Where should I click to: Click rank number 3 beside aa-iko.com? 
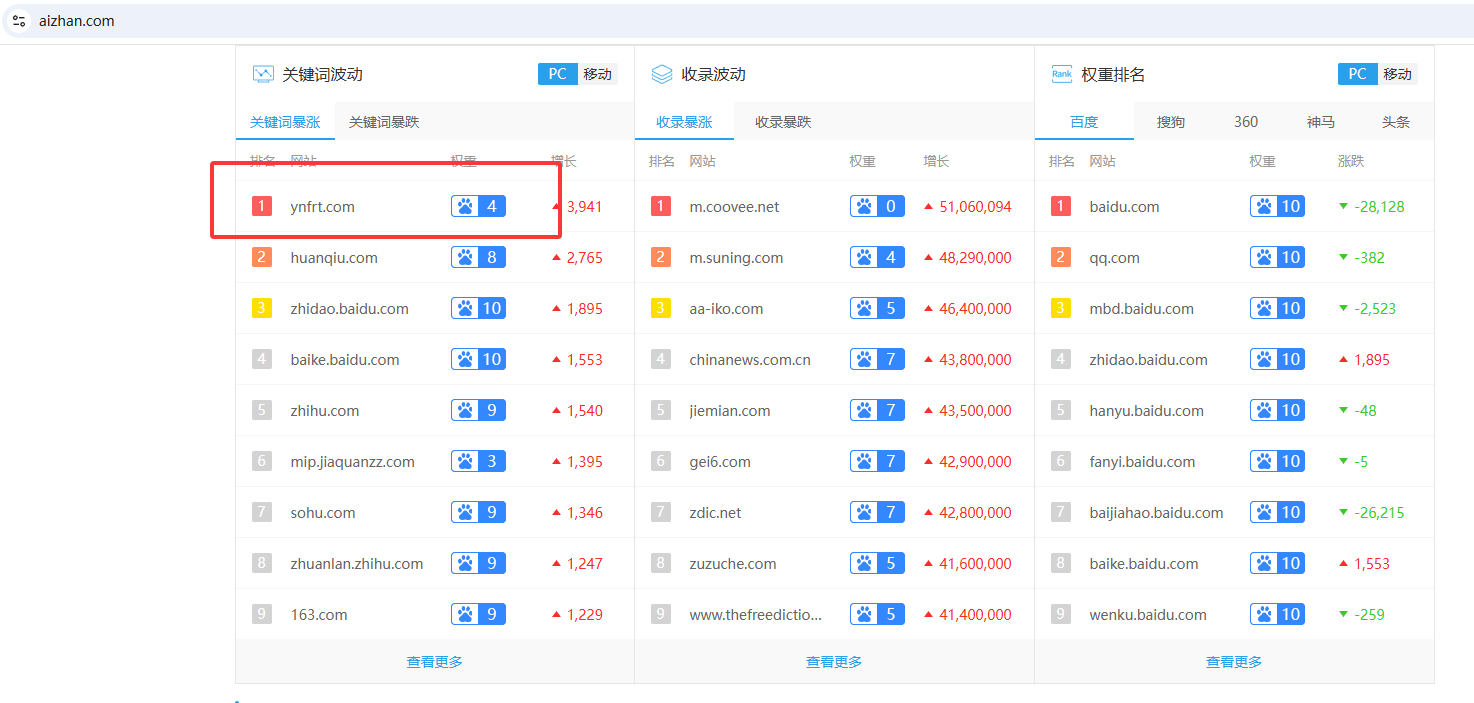(661, 308)
